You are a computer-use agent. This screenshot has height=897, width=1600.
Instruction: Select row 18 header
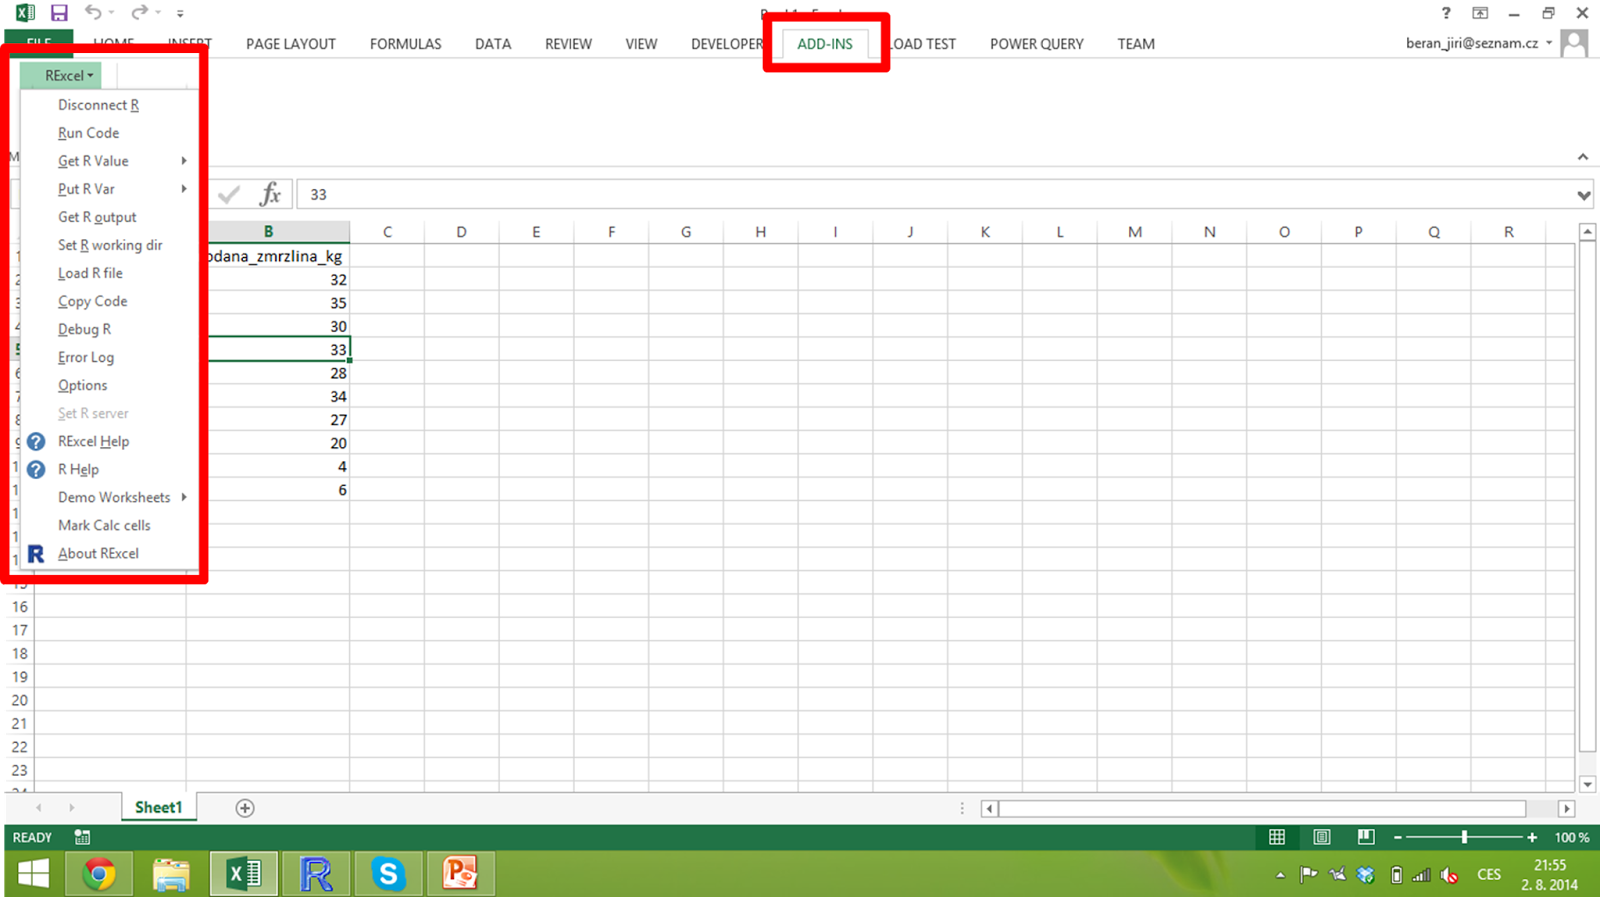(x=20, y=653)
